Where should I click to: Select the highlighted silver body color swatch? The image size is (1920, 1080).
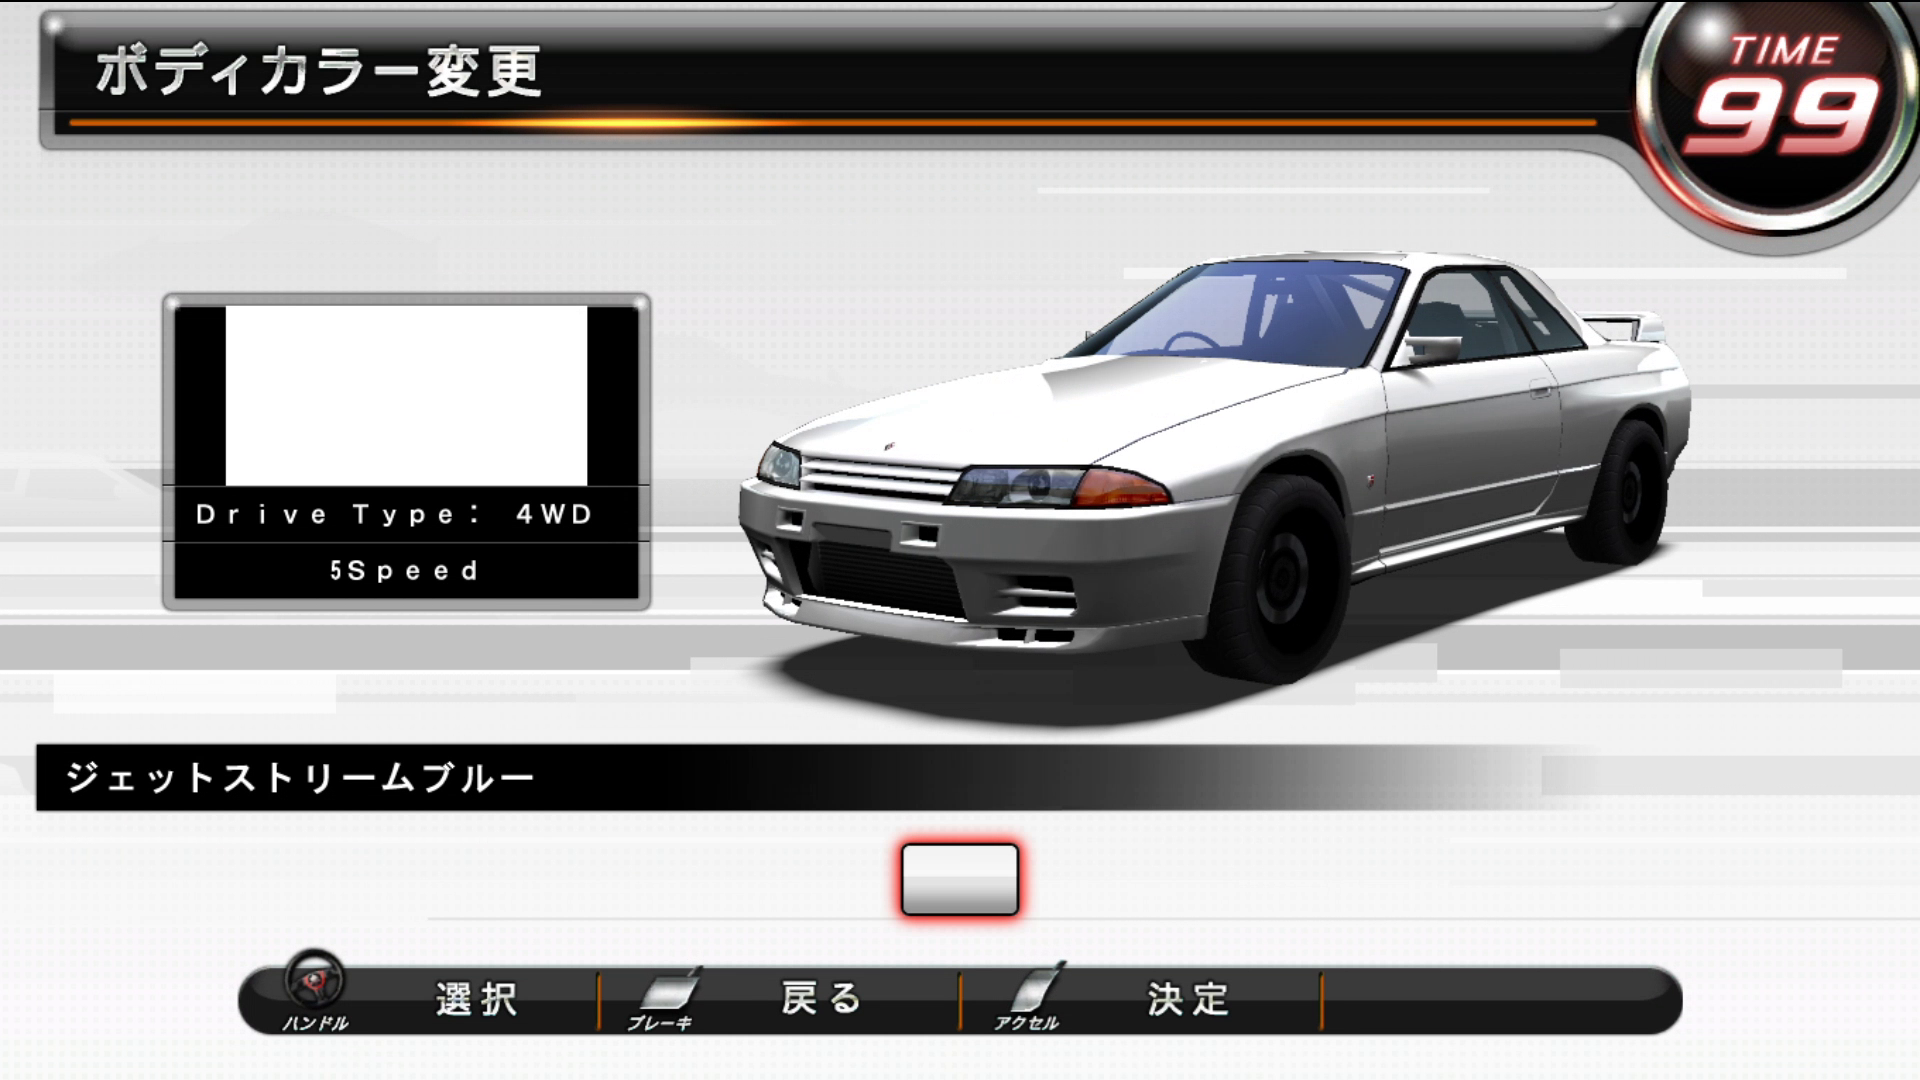(960, 879)
